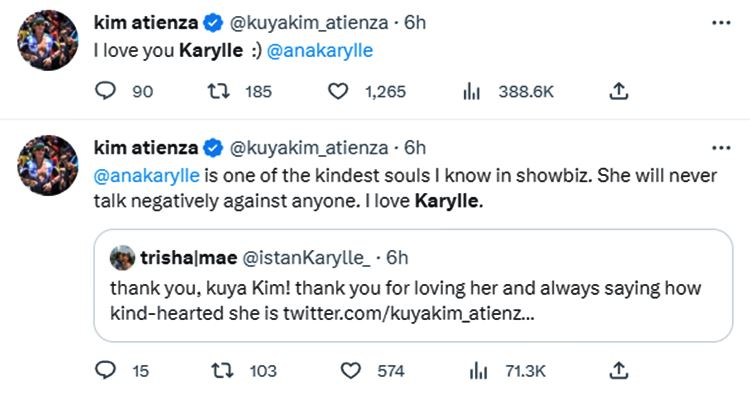This screenshot has height=397, width=750.
Task: Open trisha|mae quoted tweet avatar
Action: coord(122,258)
